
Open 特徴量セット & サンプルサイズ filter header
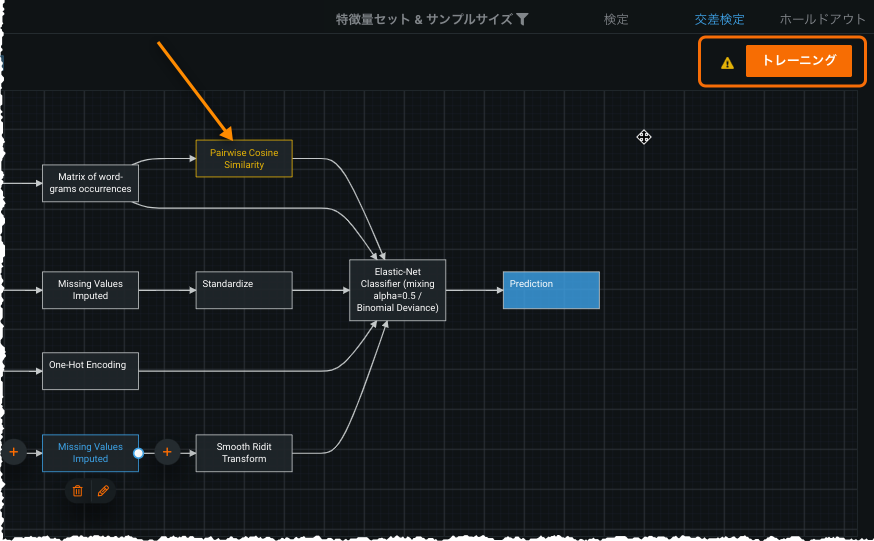(424, 19)
